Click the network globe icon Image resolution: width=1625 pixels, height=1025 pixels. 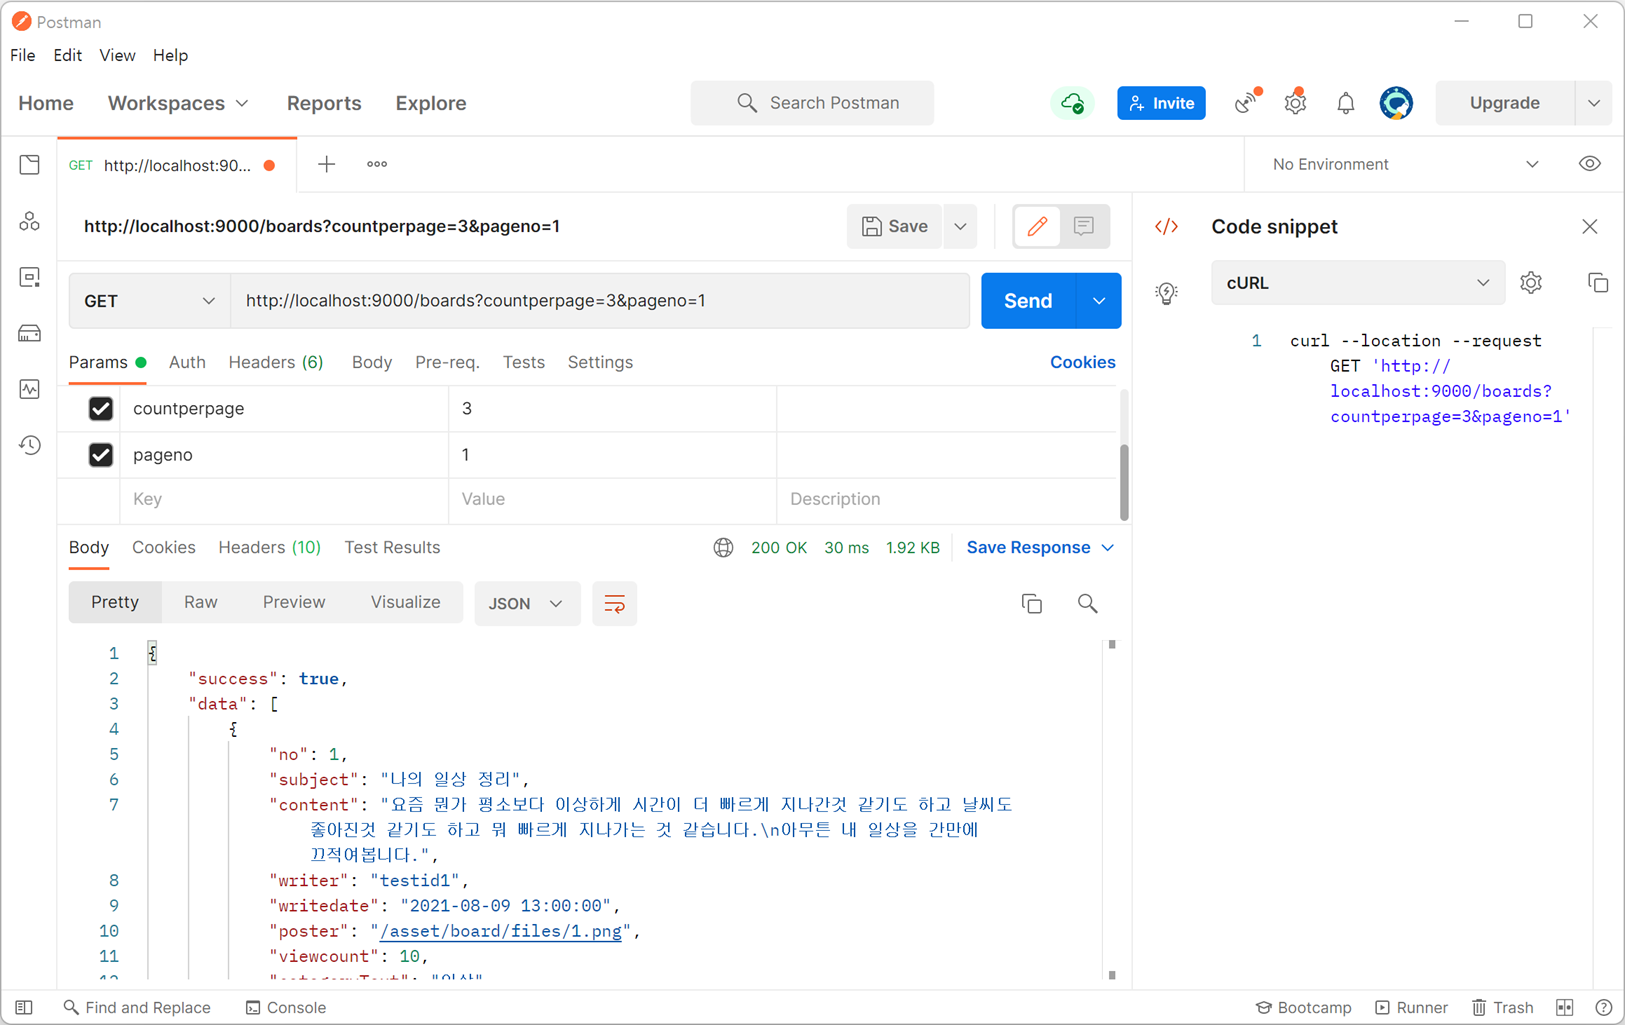(723, 548)
